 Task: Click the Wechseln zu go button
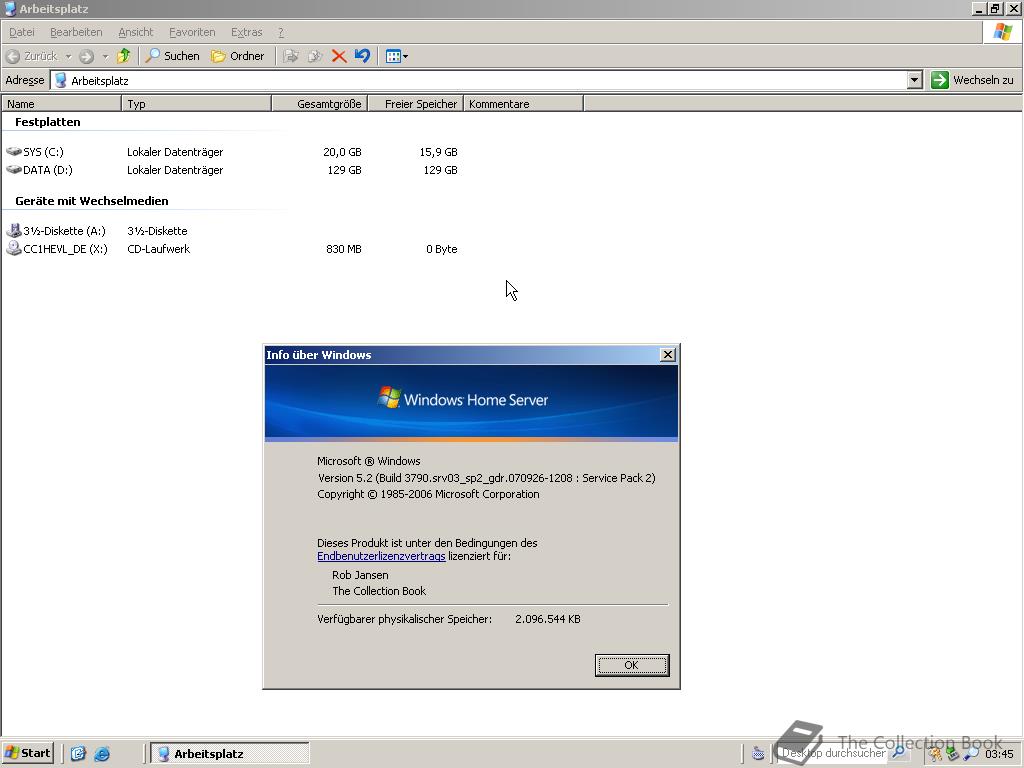tap(972, 80)
